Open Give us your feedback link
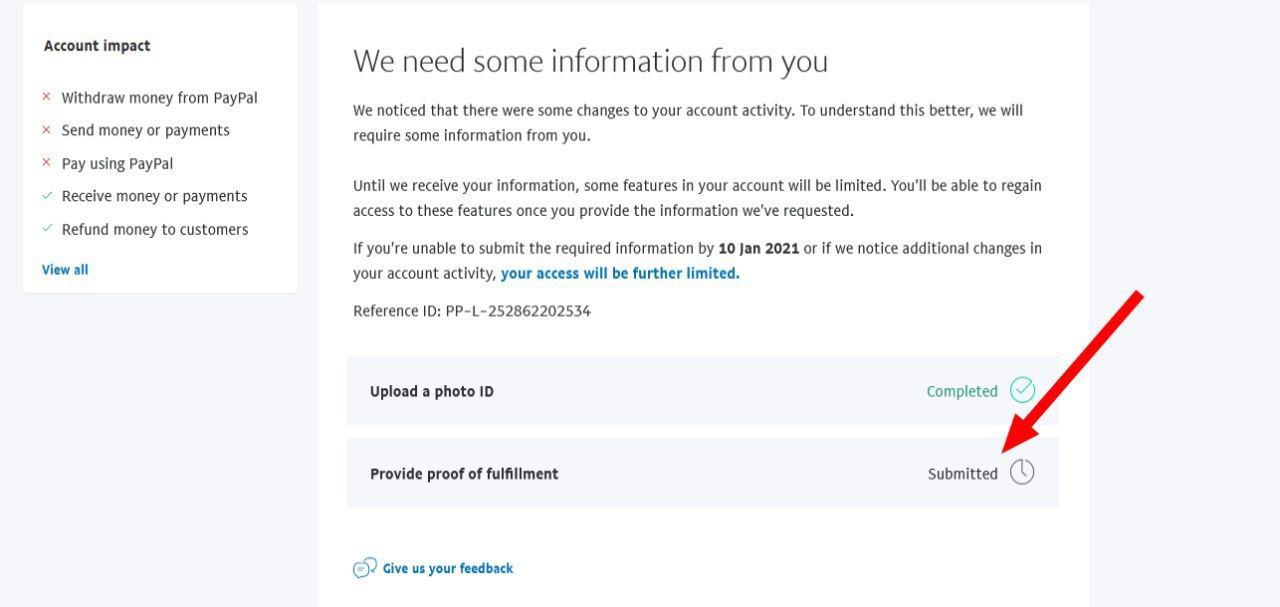The image size is (1280, 607). 448,568
